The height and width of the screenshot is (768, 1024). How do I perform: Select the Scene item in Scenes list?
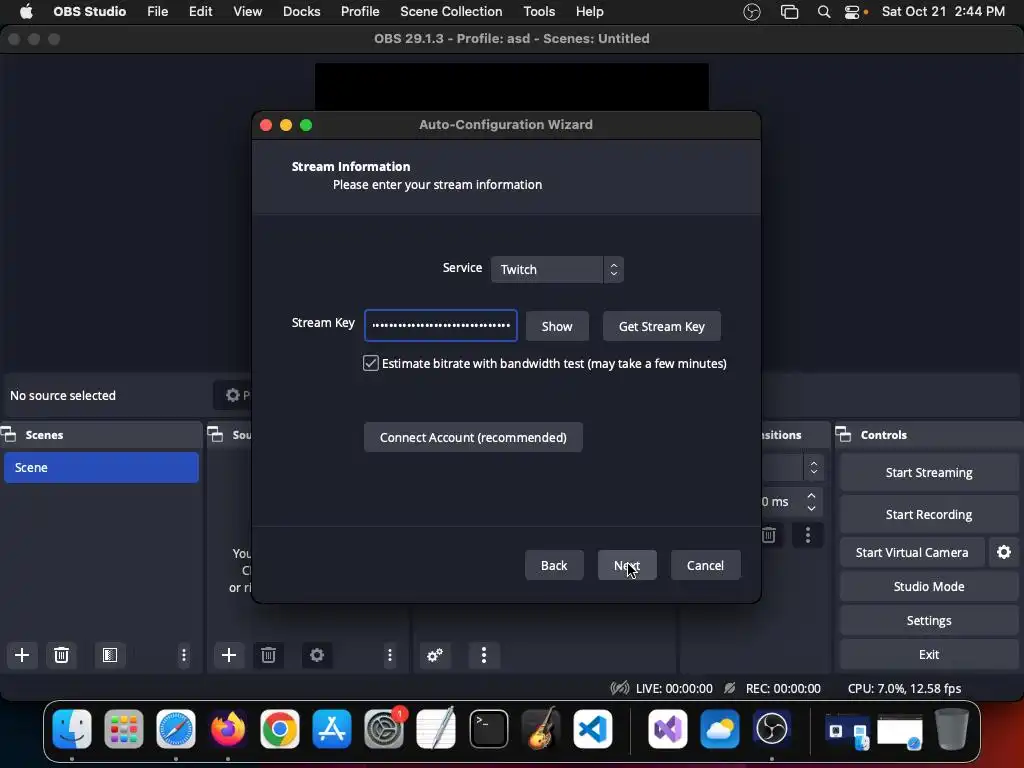[101, 468]
